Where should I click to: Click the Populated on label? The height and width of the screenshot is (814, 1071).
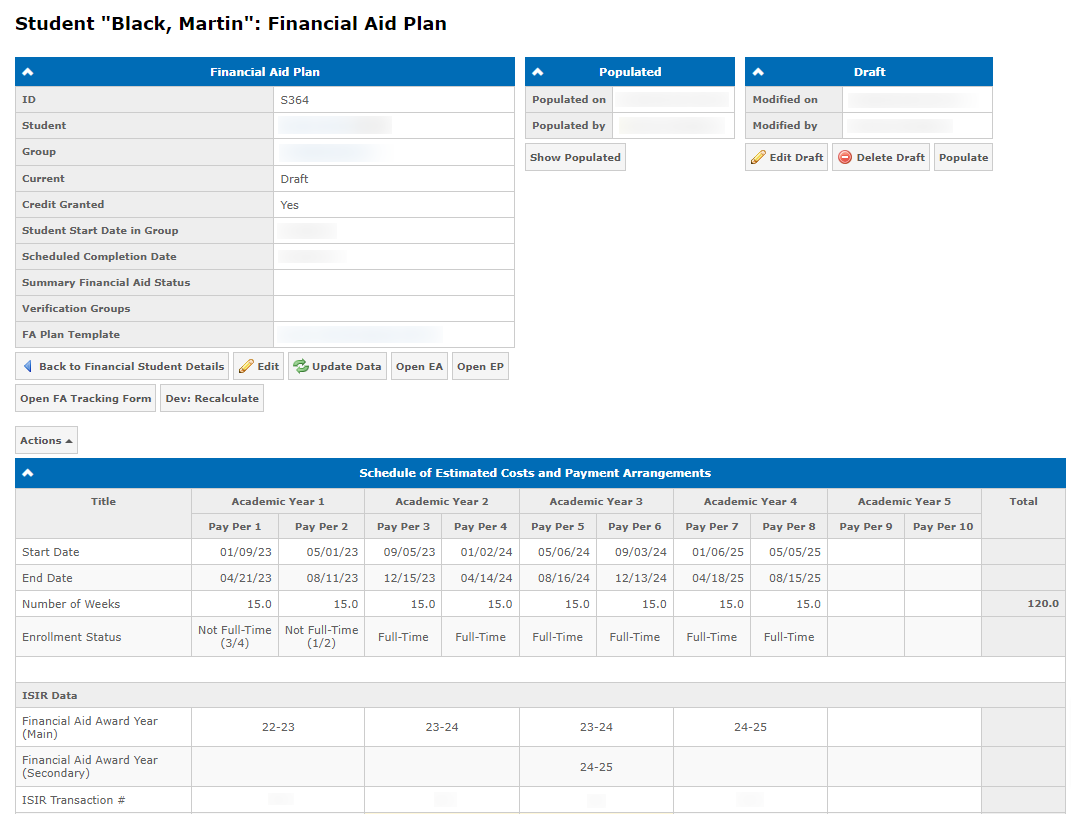(569, 100)
